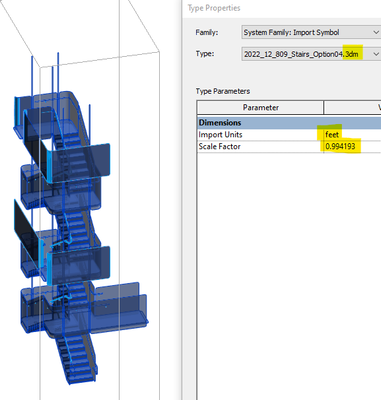
Task: Click the 'Type Parameters' label
Action: coord(223,91)
